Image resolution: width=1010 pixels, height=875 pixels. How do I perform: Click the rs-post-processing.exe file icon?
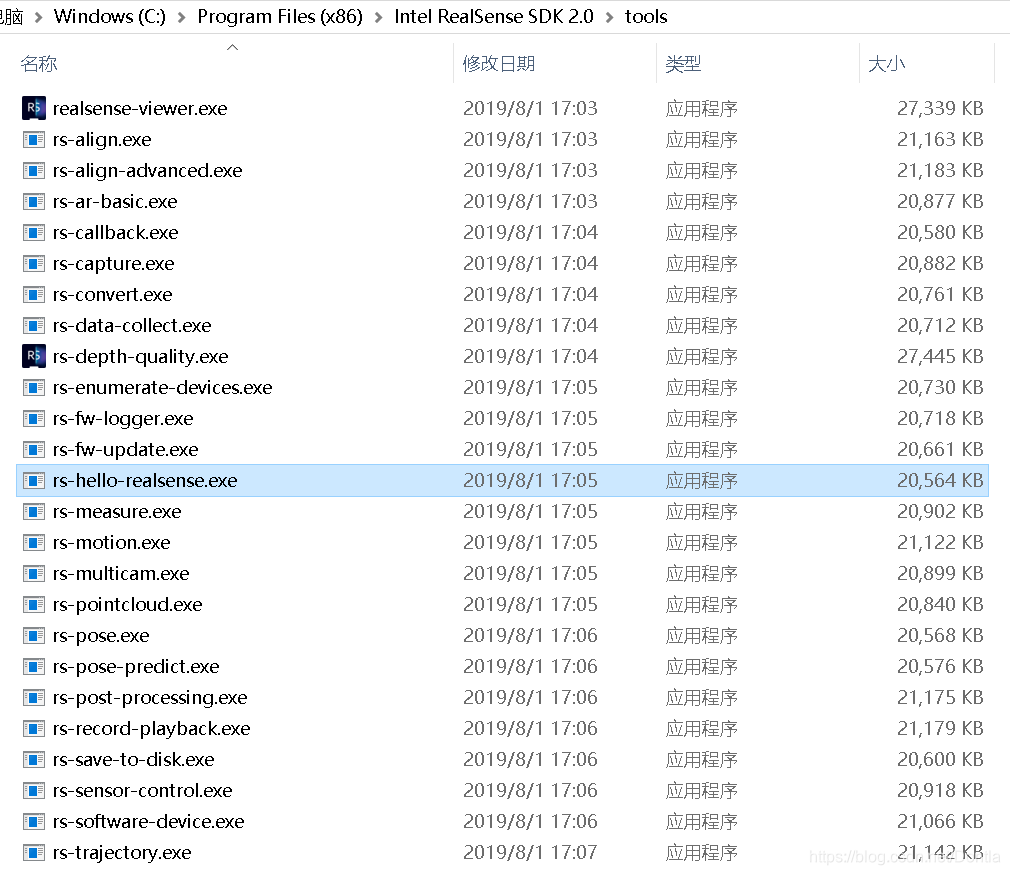click(33, 697)
